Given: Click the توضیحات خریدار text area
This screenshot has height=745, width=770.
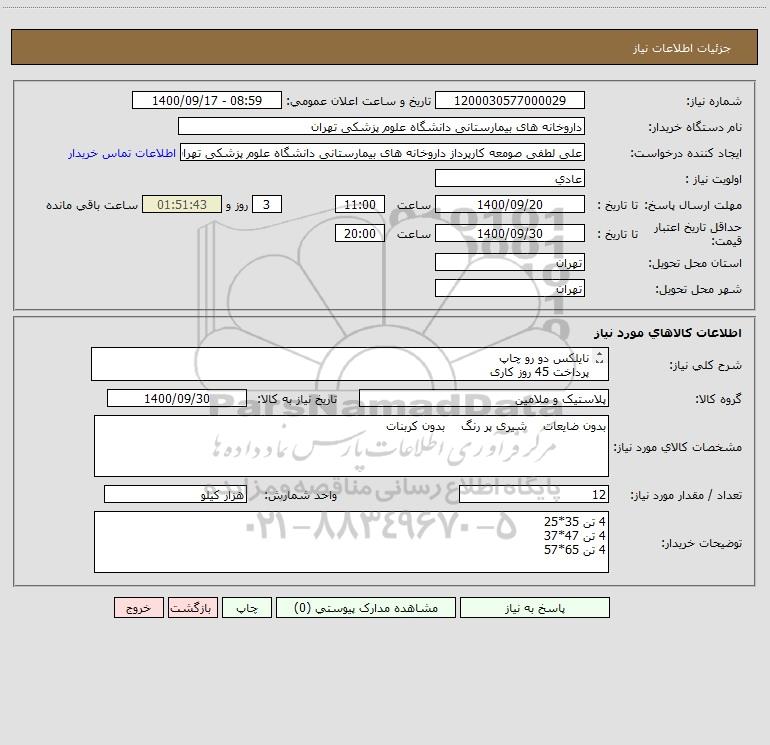Looking at the screenshot, I should click(x=351, y=542).
